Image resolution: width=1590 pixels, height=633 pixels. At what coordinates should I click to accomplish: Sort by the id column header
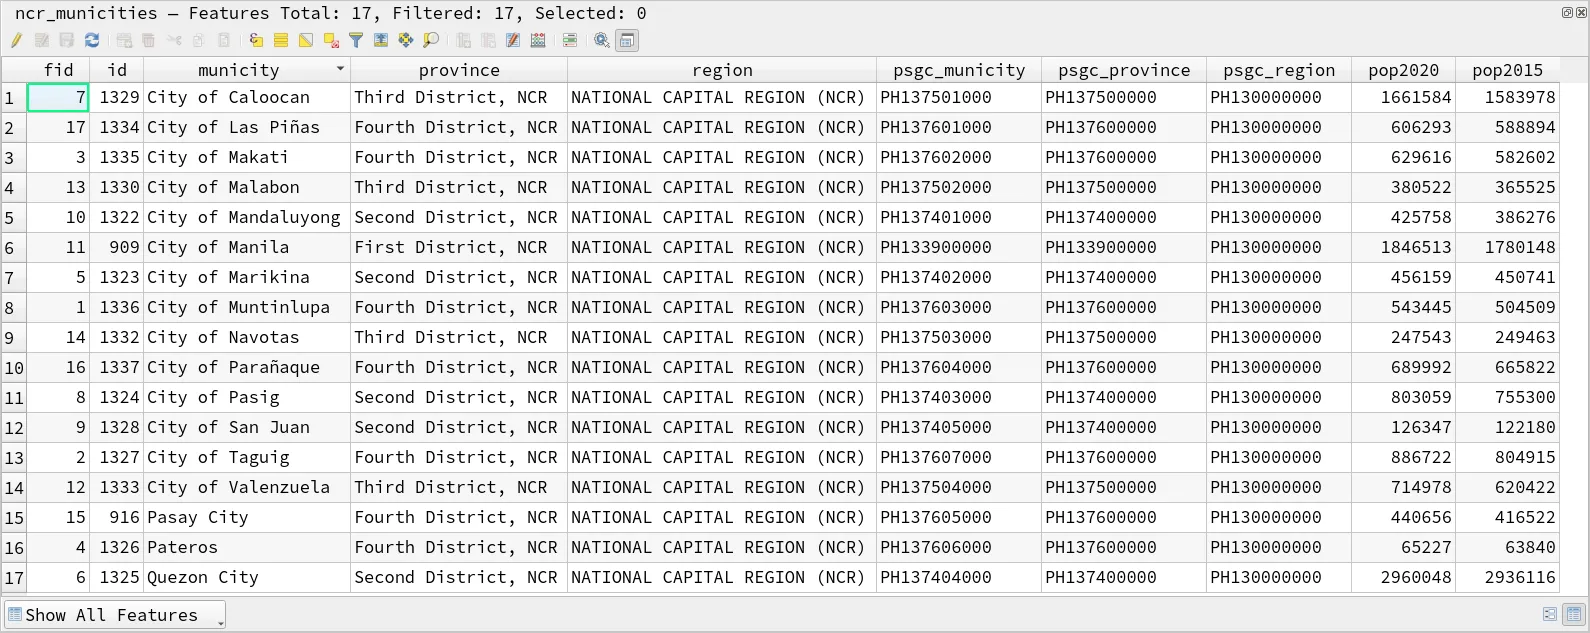(x=117, y=70)
